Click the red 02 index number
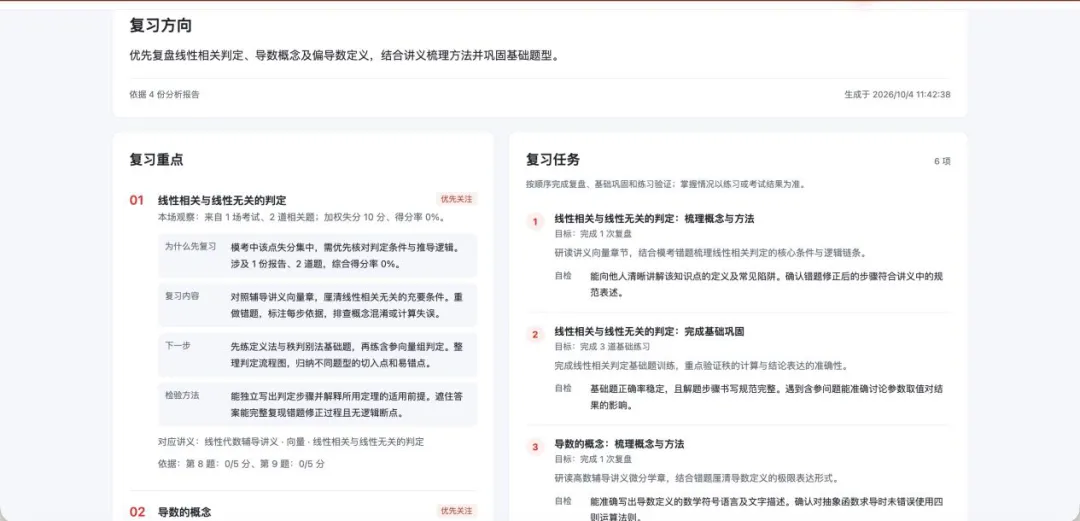Viewport: 1080px width, 521px height. coord(137,512)
